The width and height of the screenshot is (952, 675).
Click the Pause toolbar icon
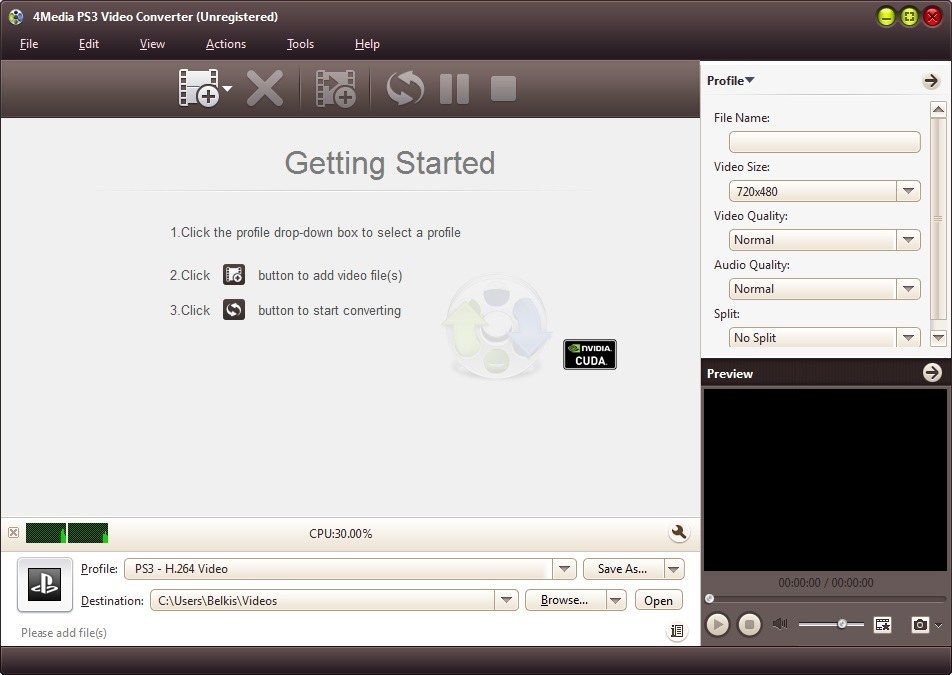(x=454, y=89)
